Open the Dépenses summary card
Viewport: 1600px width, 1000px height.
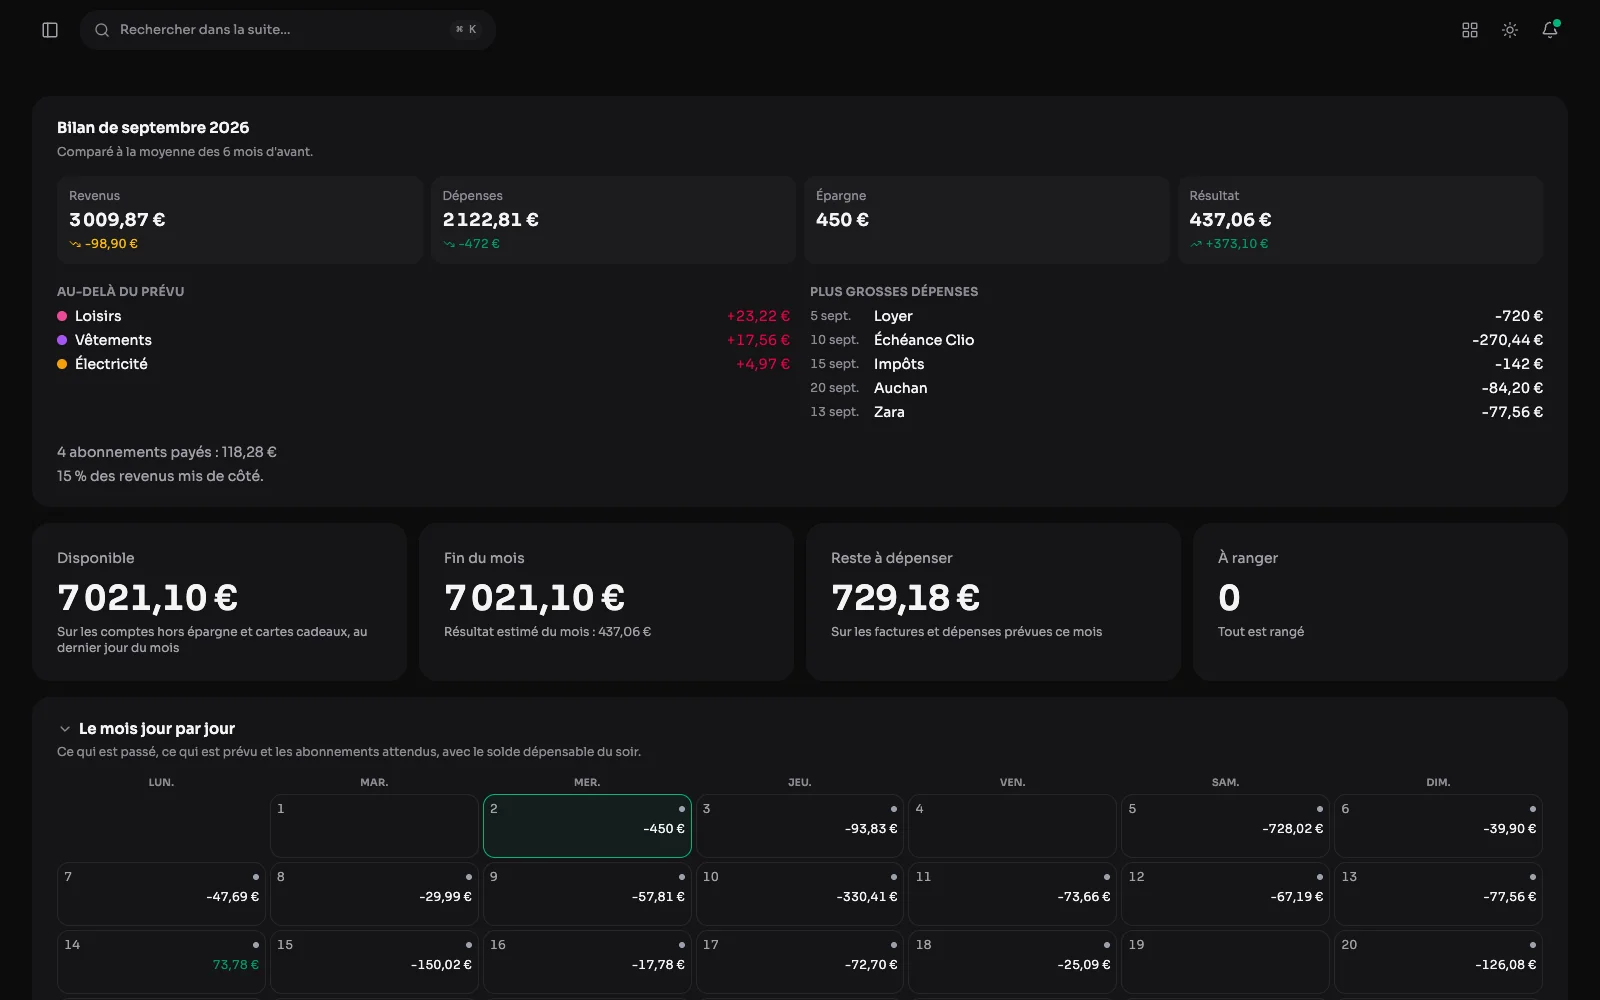tap(613, 220)
